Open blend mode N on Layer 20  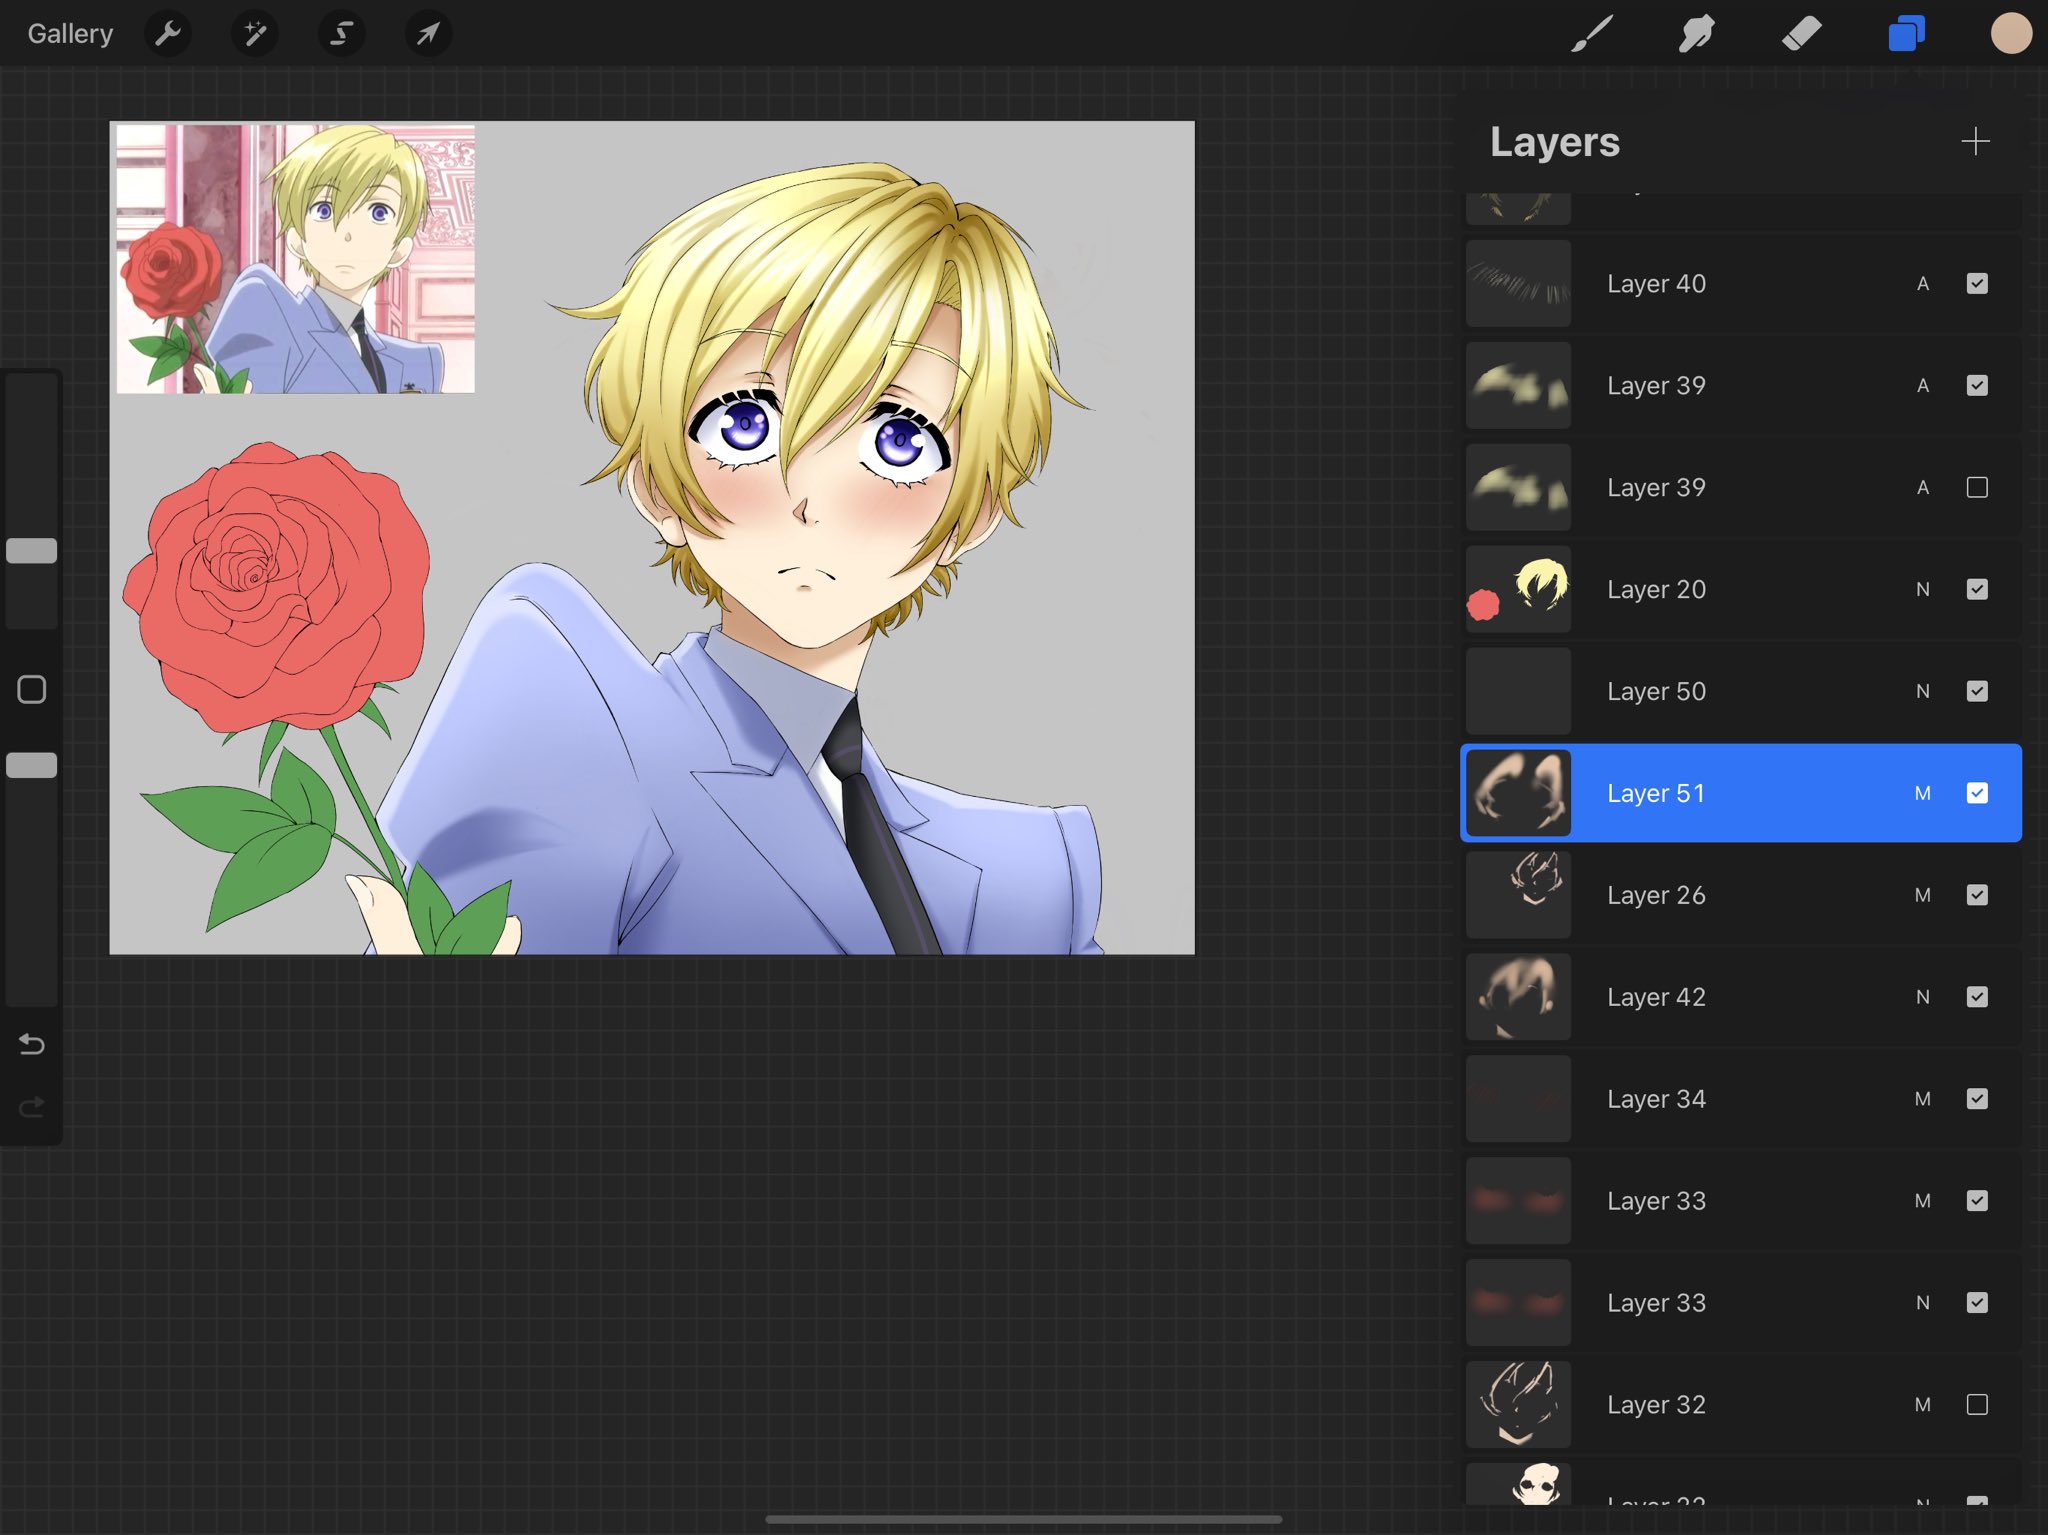pos(1922,590)
